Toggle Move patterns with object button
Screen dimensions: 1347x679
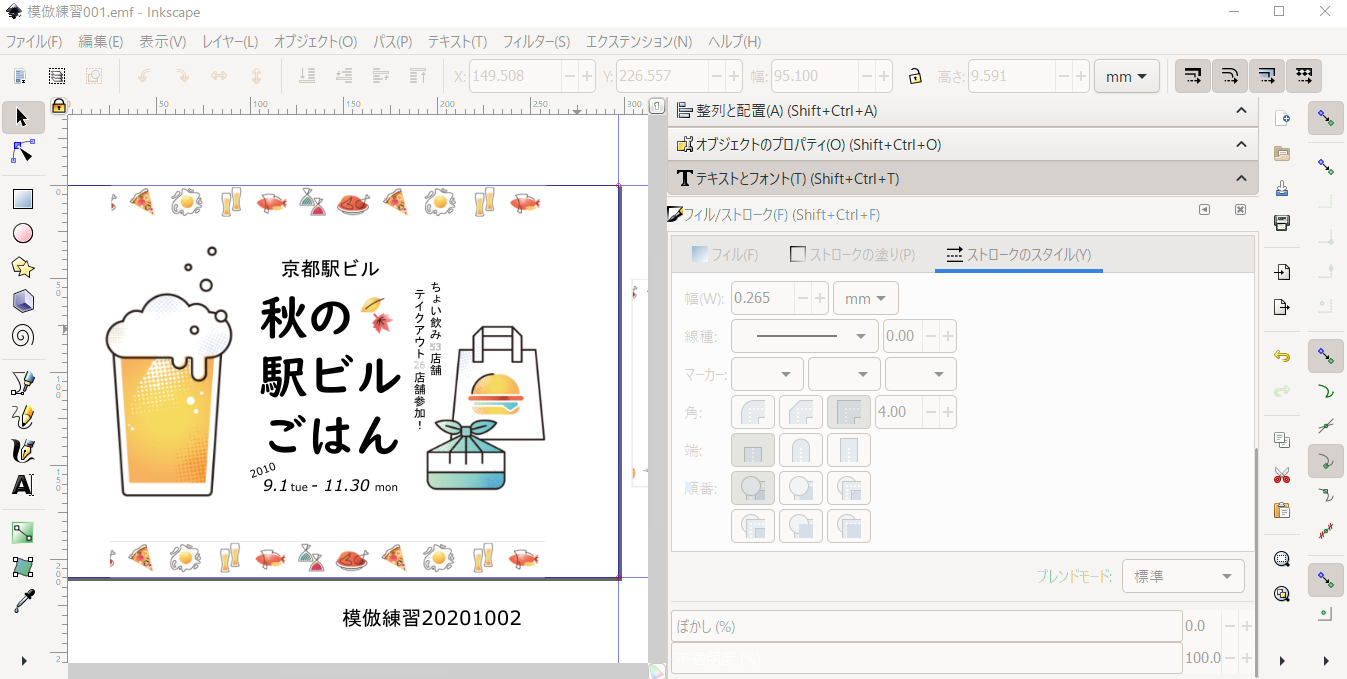pyautogui.click(x=1303, y=76)
